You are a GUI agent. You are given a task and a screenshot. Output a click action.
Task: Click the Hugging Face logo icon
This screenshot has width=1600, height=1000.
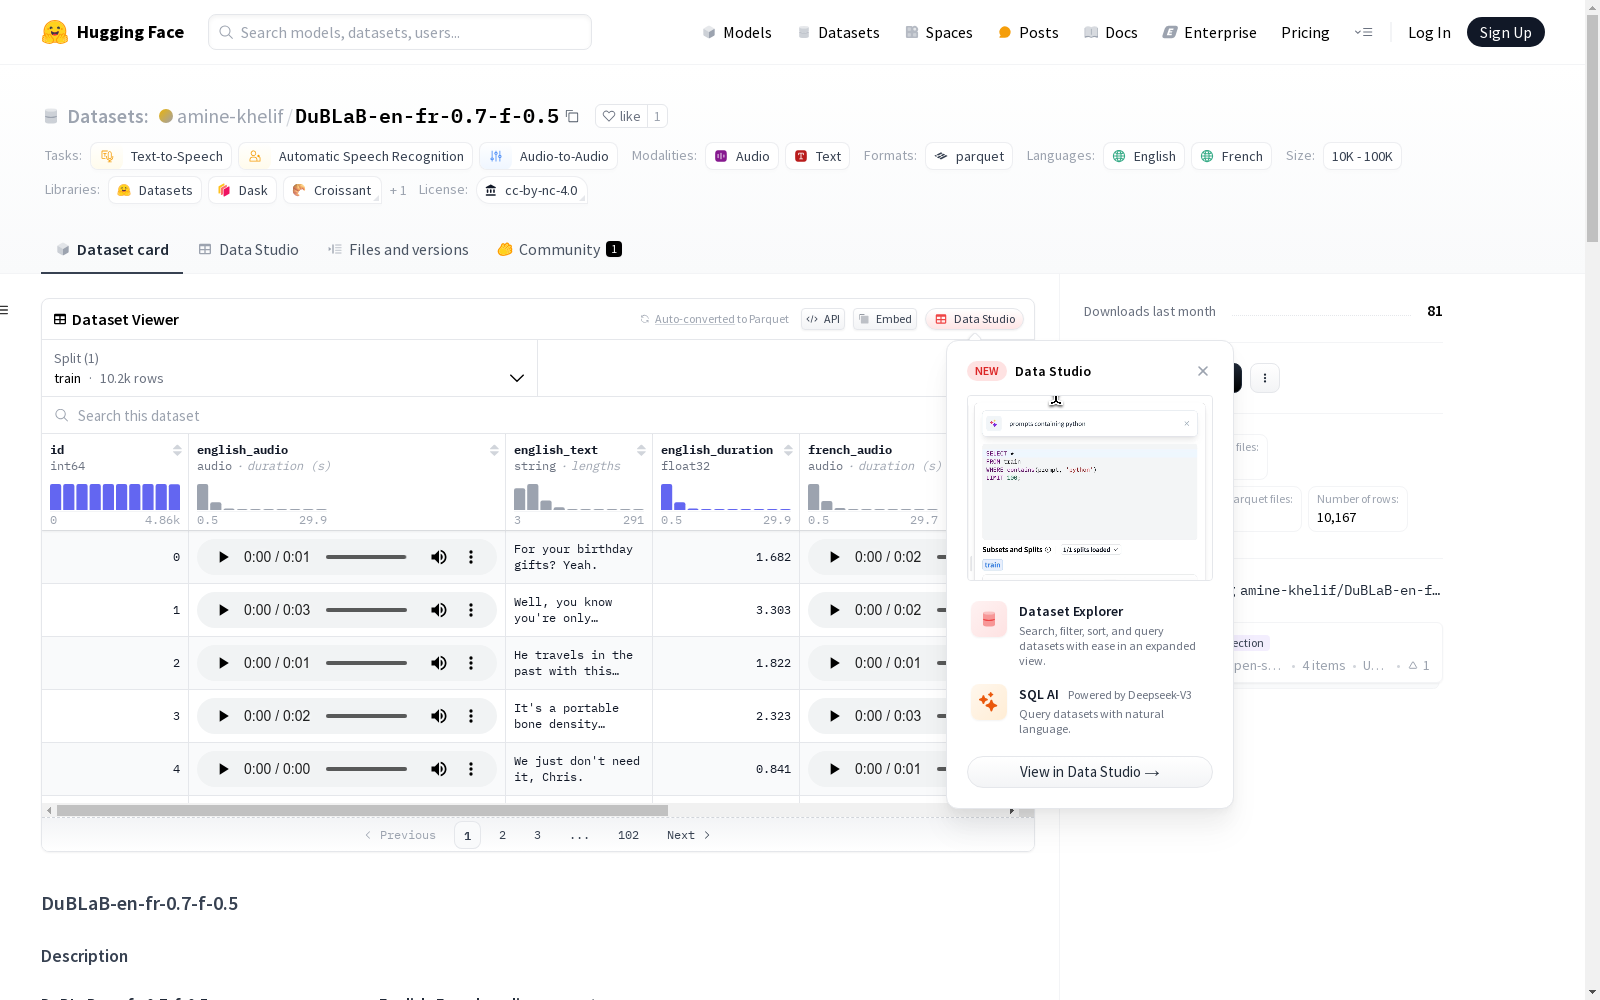pyautogui.click(x=55, y=32)
